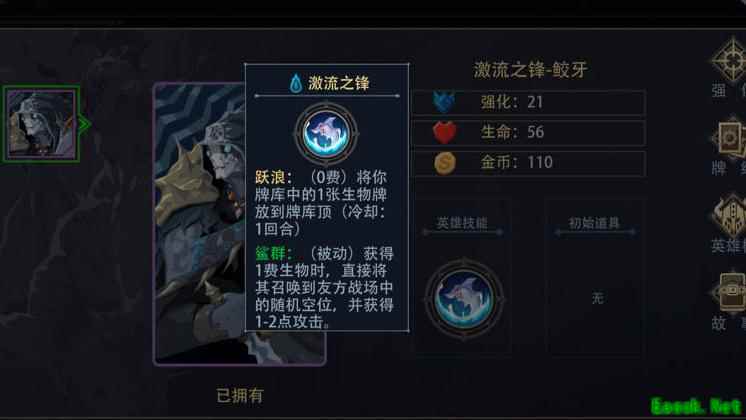
Task: Click the empty 无 starting item slot
Action: coord(598,298)
